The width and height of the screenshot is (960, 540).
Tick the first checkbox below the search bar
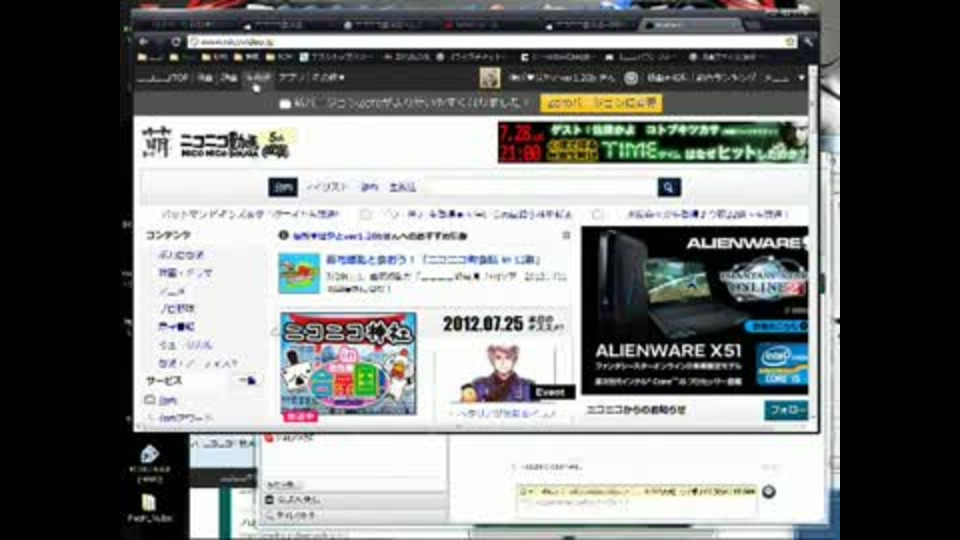pyautogui.click(x=366, y=214)
